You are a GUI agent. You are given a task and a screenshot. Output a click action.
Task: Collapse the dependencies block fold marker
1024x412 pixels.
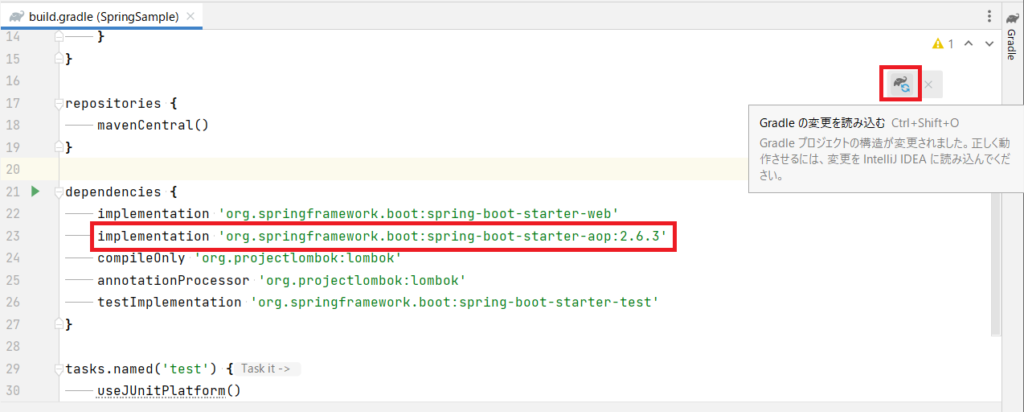coord(60,191)
